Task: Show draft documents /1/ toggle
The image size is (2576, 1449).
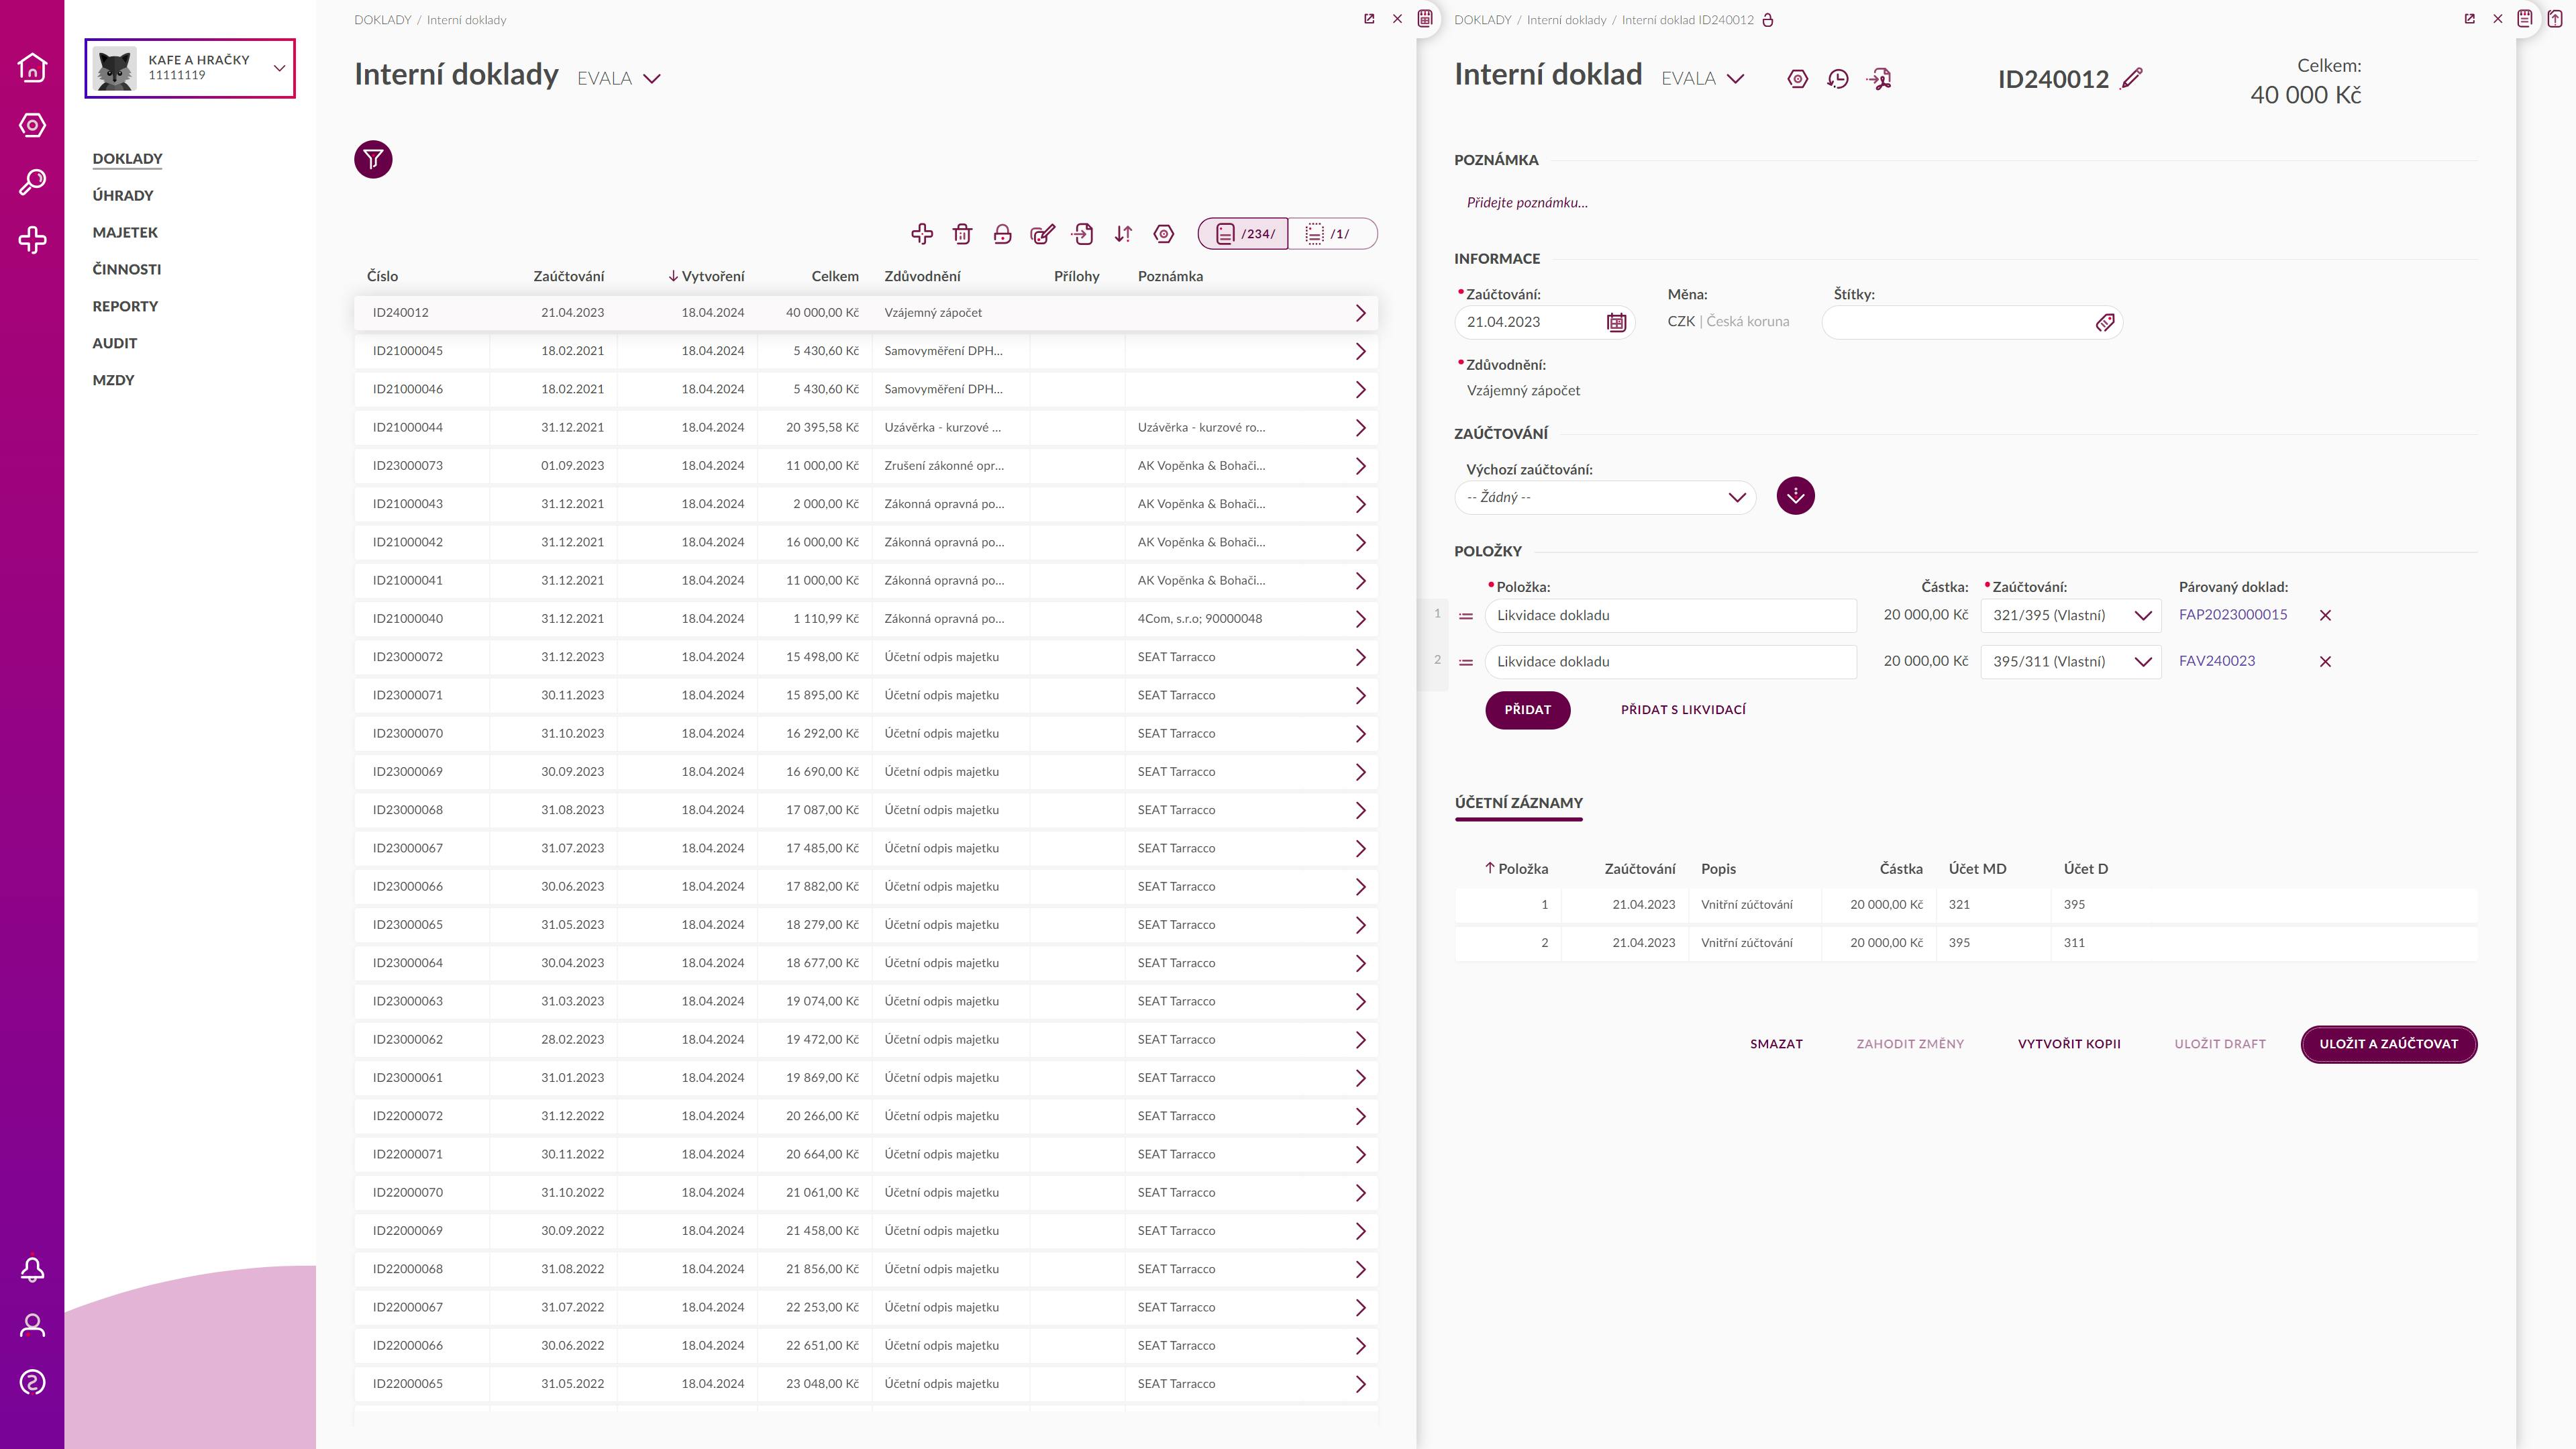Action: click(x=1333, y=234)
